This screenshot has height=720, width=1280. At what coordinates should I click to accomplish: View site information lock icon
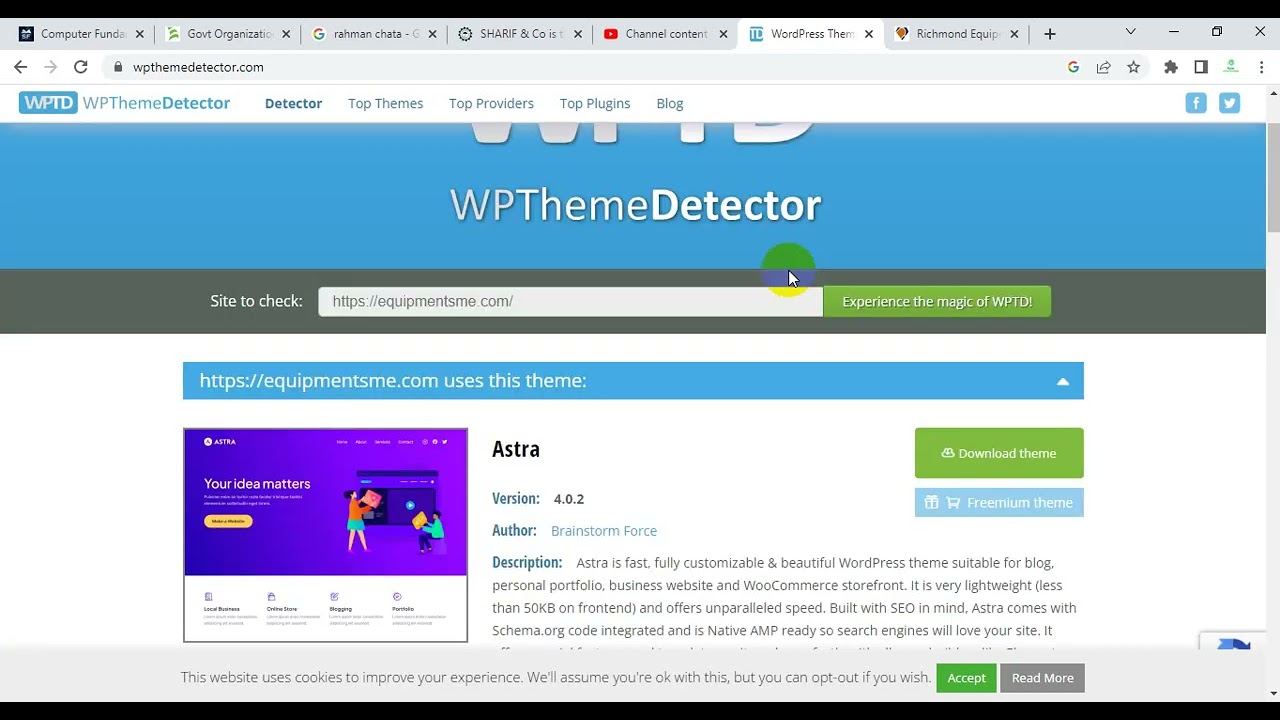click(x=118, y=67)
